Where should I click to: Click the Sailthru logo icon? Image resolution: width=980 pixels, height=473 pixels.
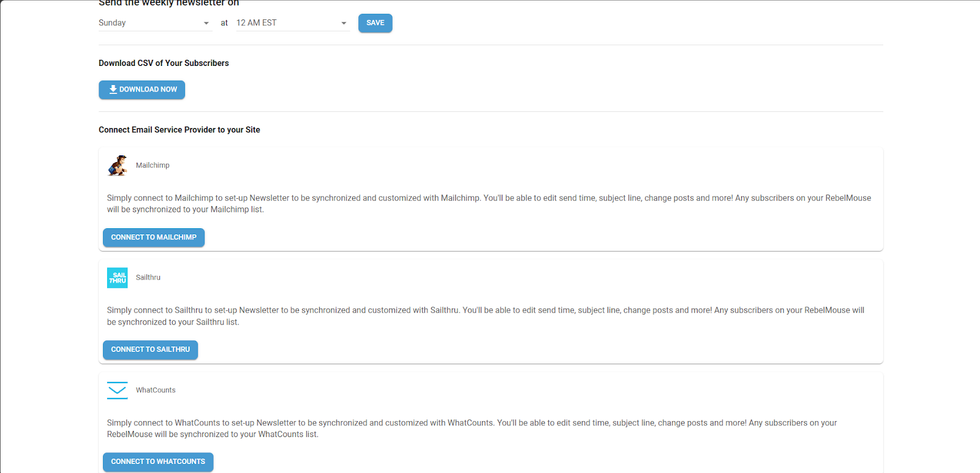click(x=118, y=277)
